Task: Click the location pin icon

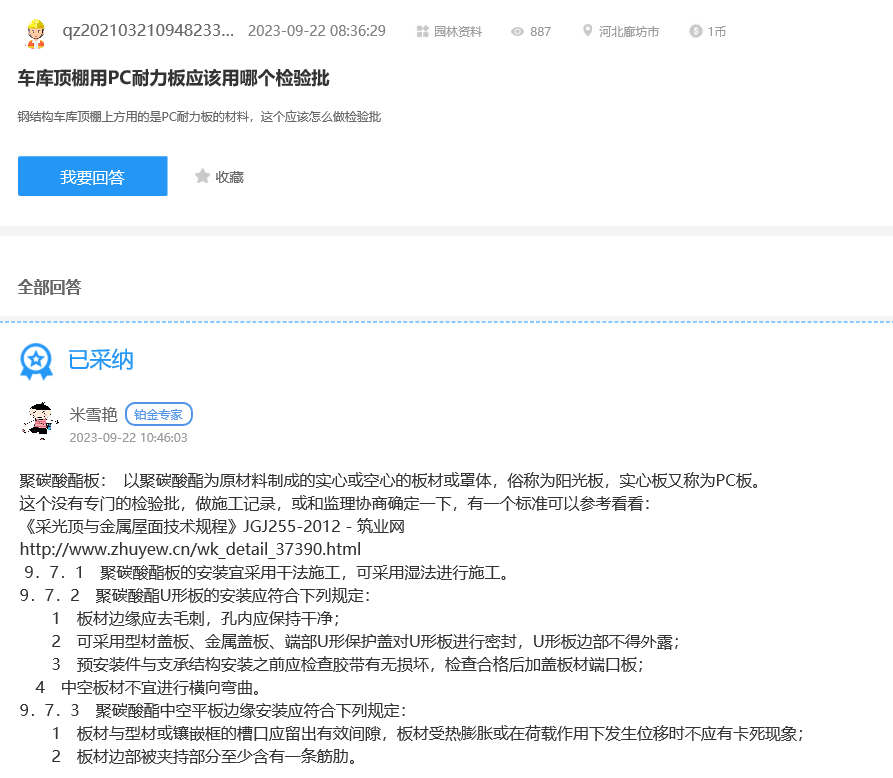Action: coord(587,32)
